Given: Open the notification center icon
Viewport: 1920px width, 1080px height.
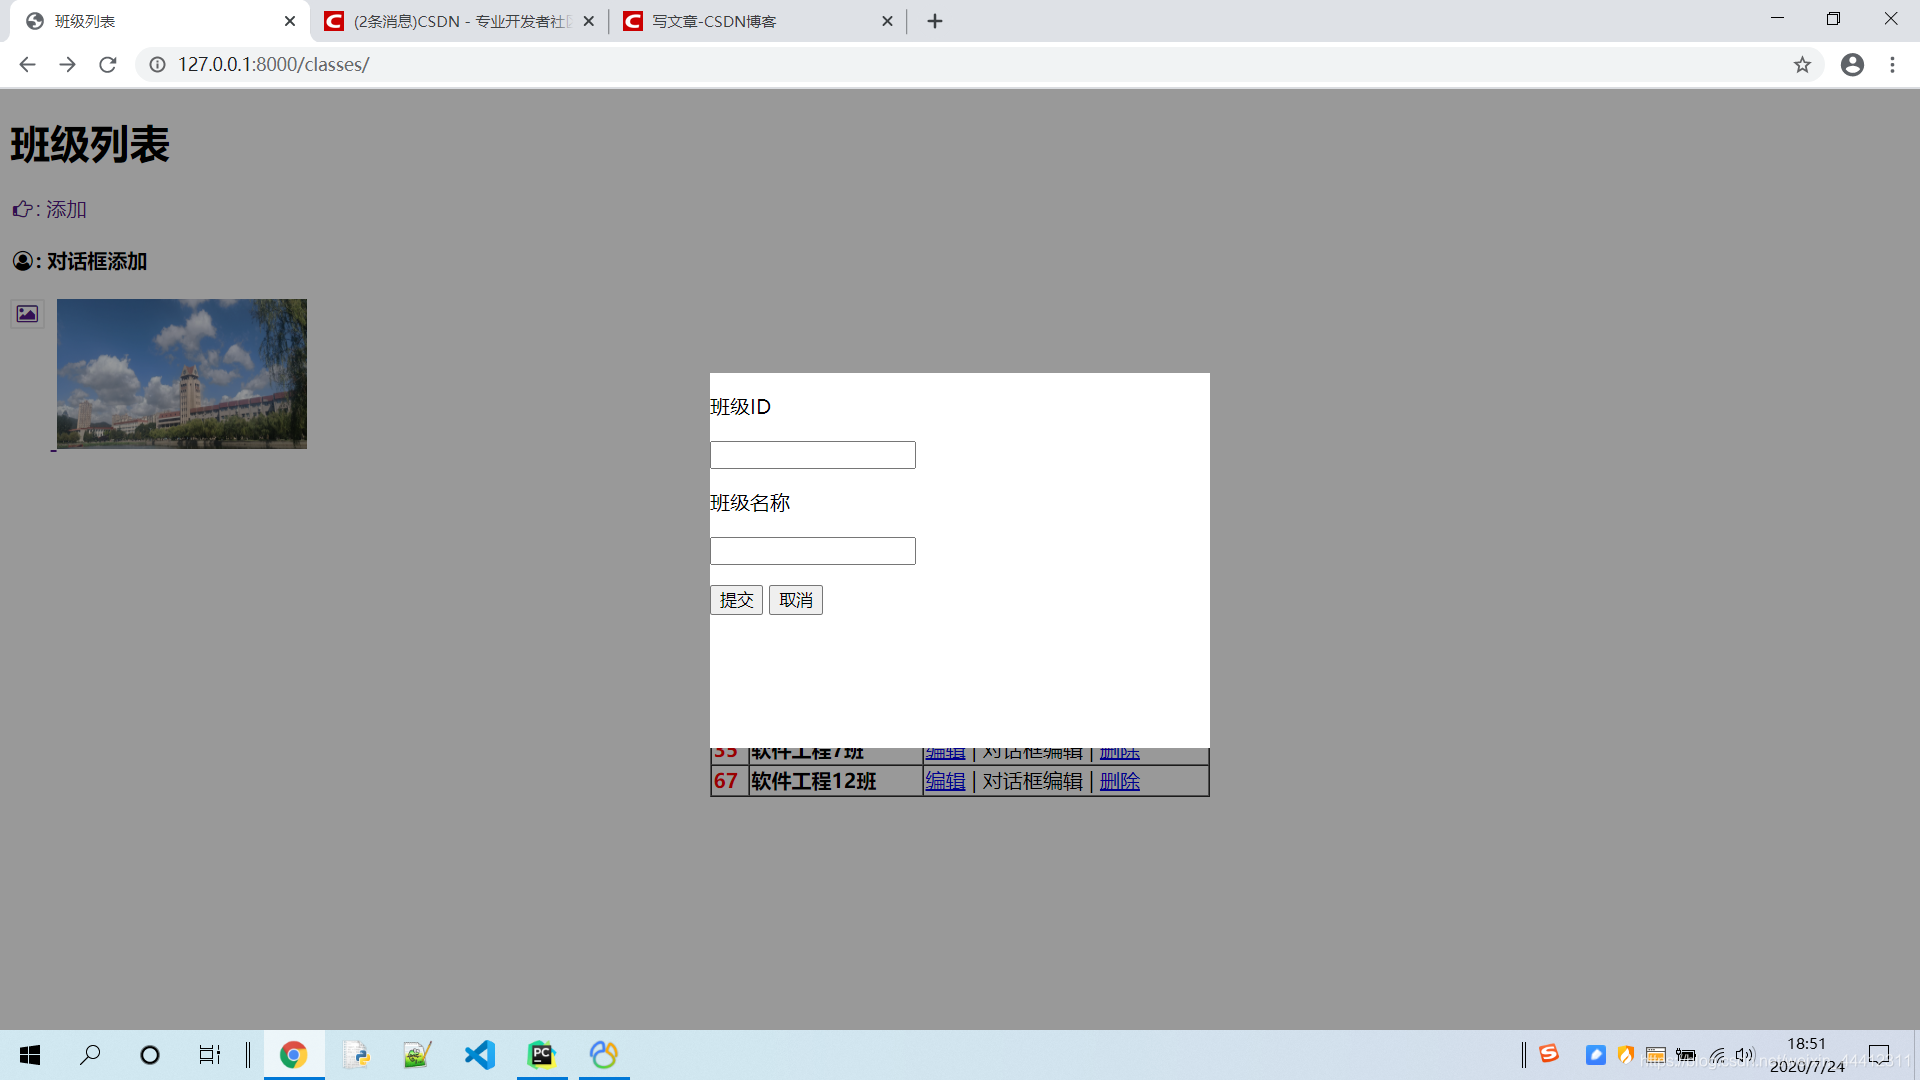Looking at the screenshot, I should click(x=1879, y=1055).
